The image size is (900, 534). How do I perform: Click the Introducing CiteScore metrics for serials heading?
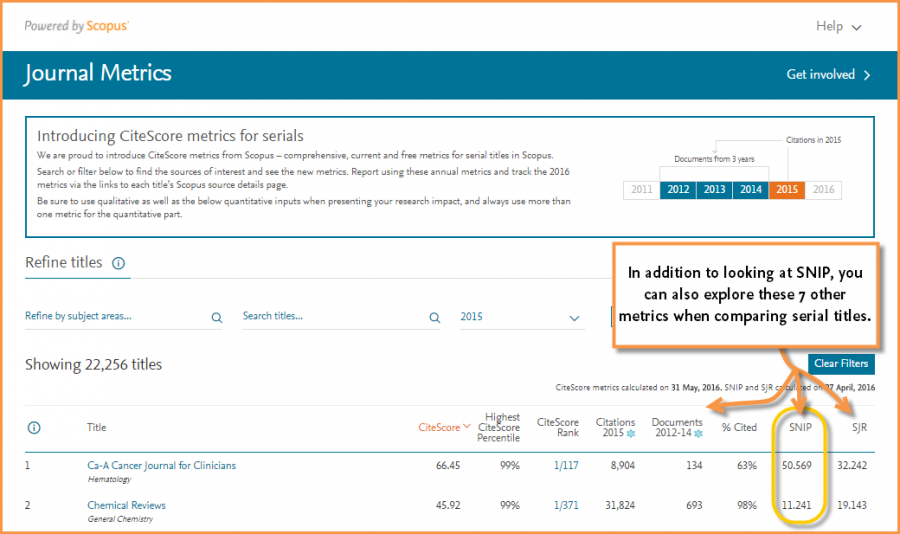pyautogui.click(x=170, y=136)
